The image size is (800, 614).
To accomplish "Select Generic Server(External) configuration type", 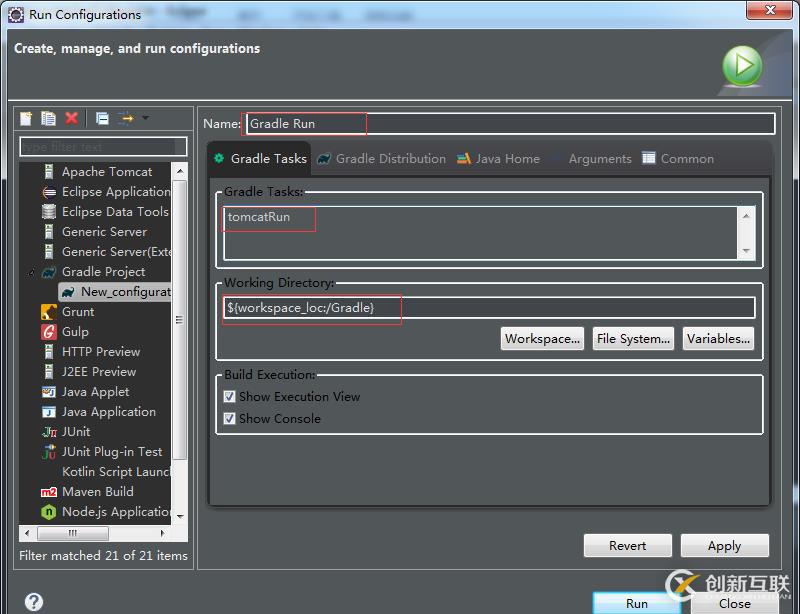I will [116, 252].
